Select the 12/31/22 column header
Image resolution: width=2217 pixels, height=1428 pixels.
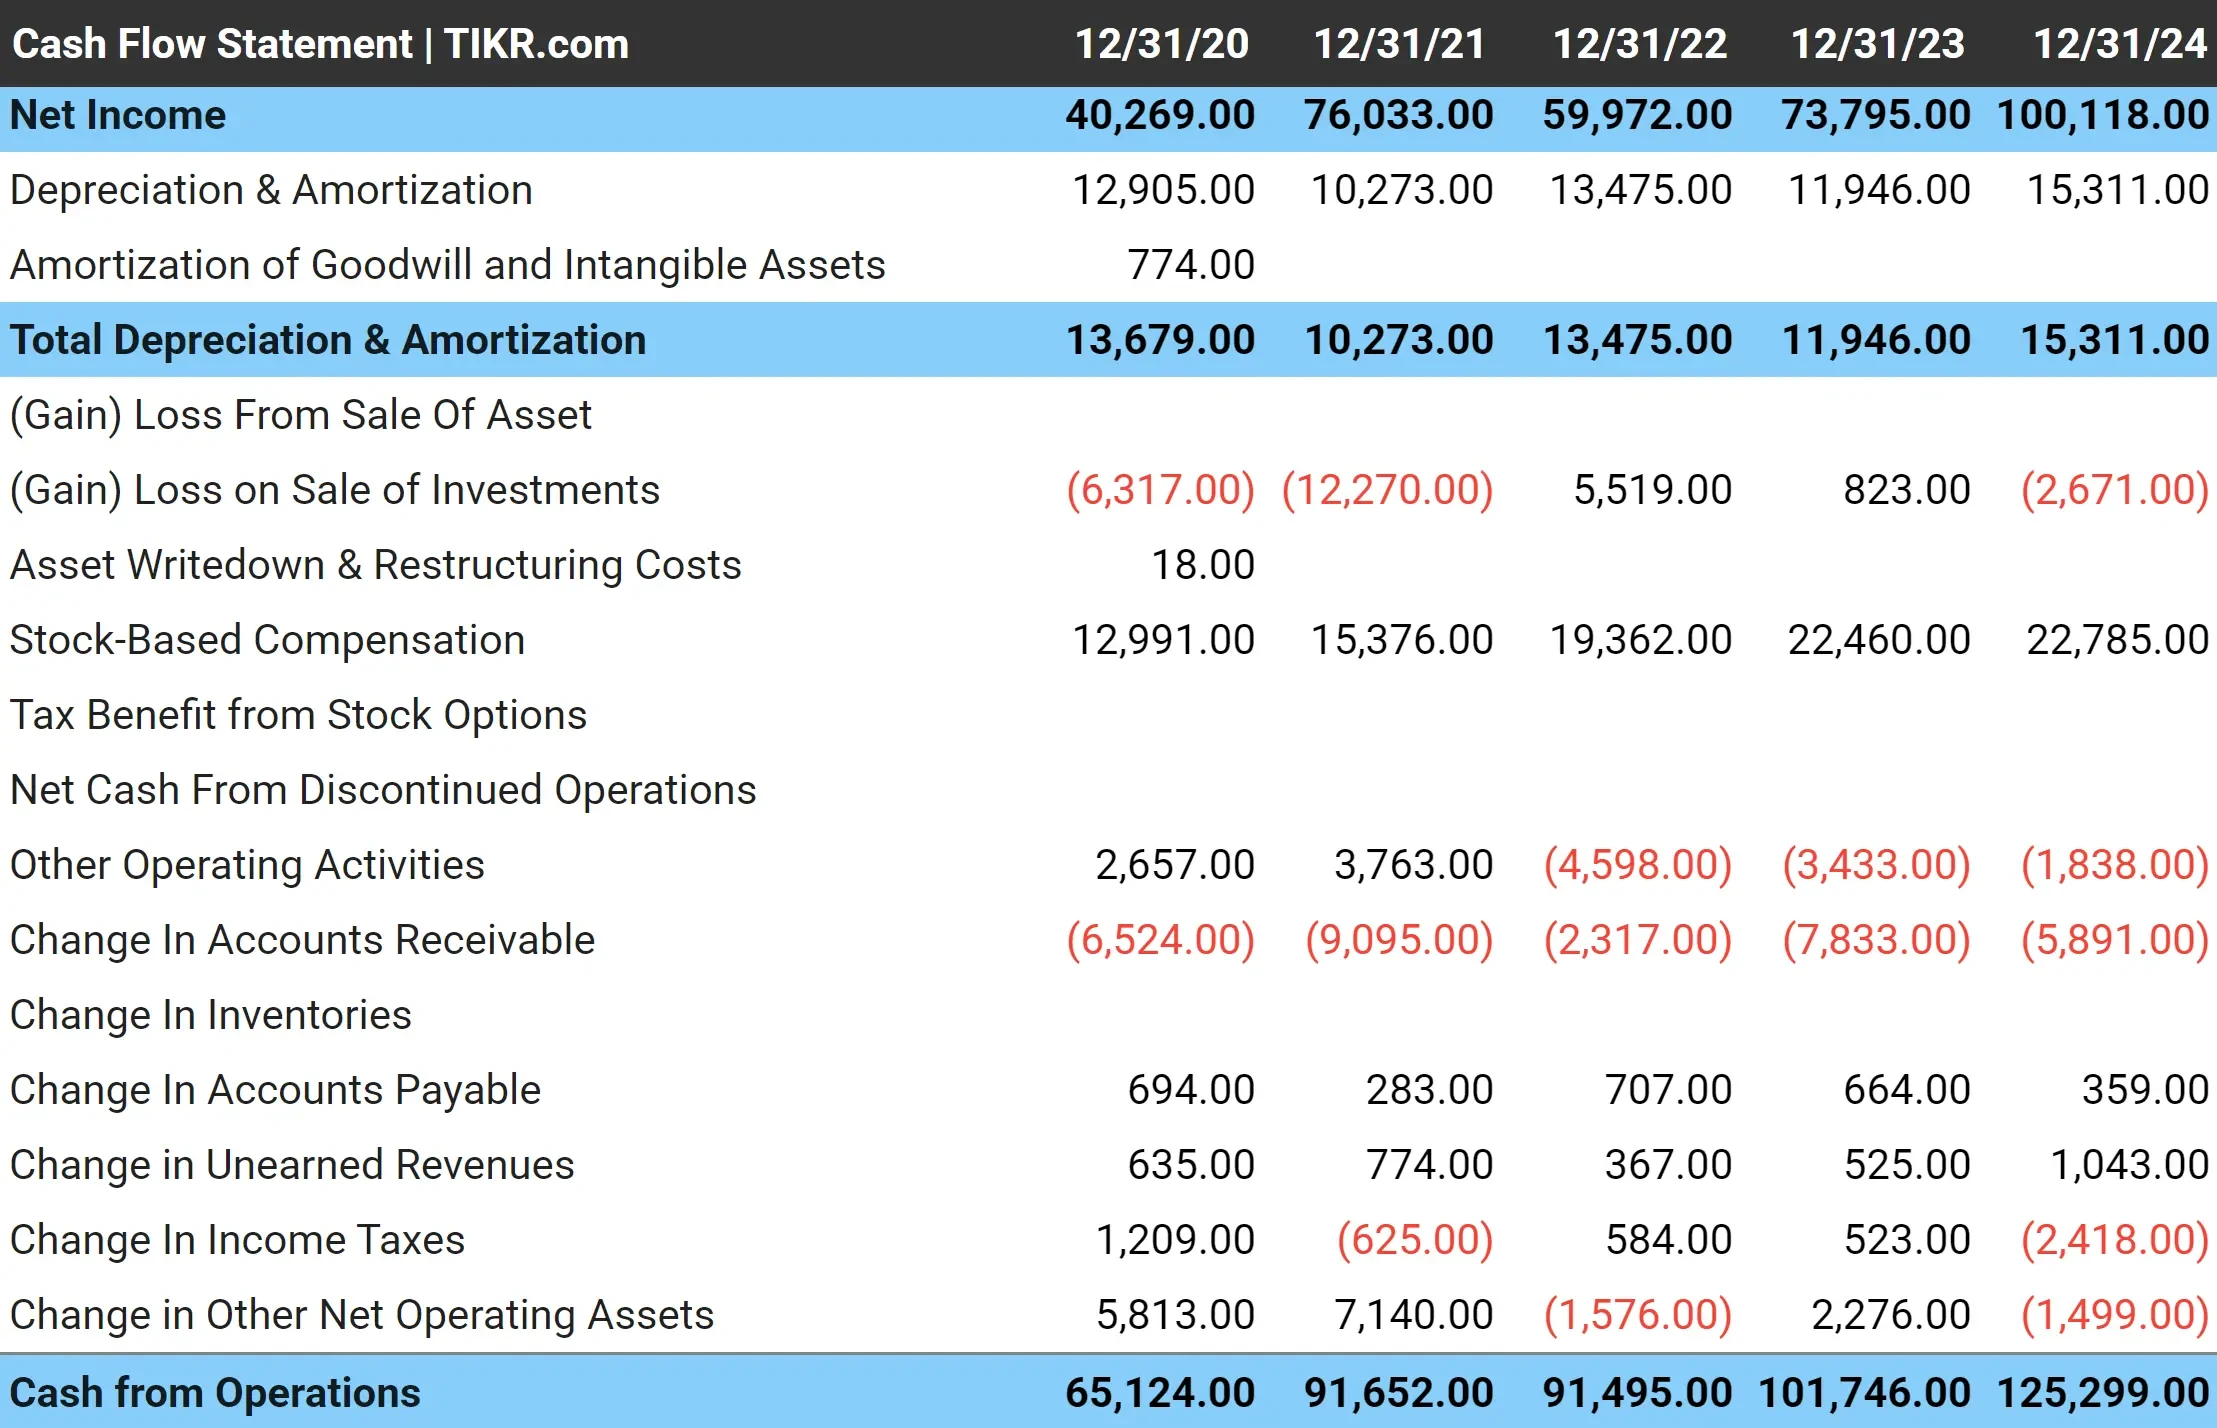[x=1639, y=44]
